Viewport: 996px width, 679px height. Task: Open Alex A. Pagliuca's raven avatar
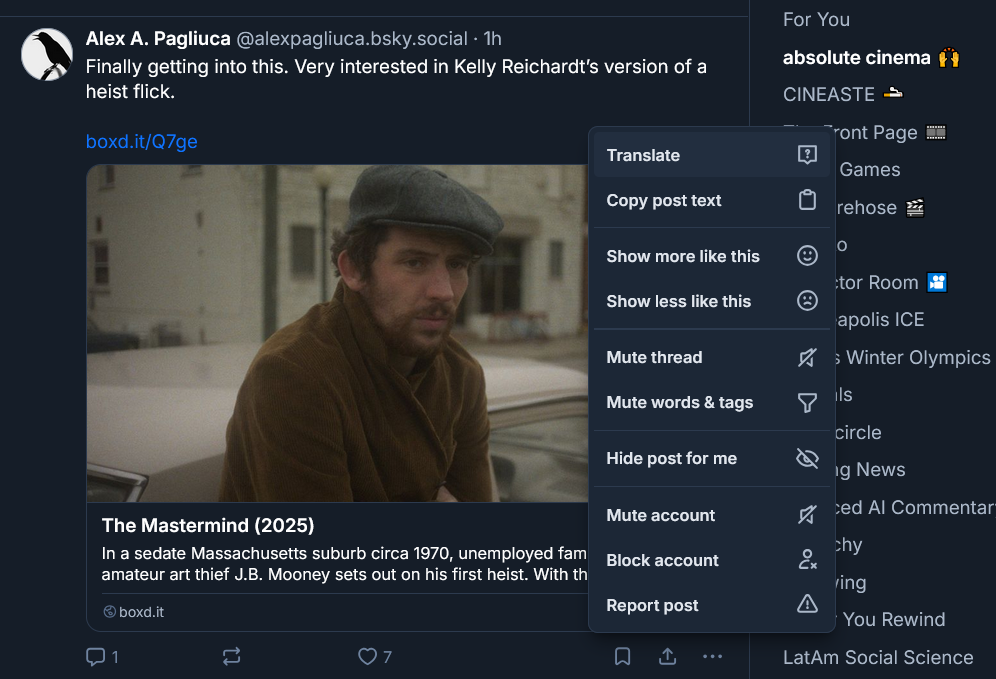coord(47,55)
